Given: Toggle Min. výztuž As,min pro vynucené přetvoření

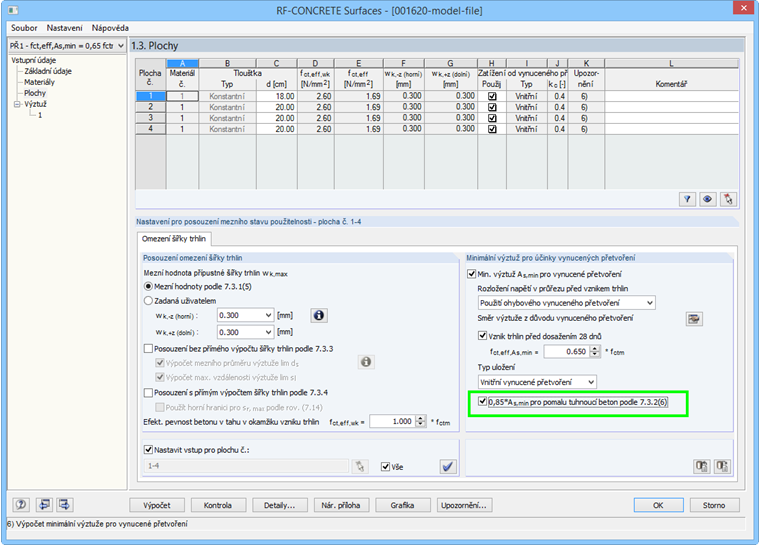Looking at the screenshot, I should [471, 273].
